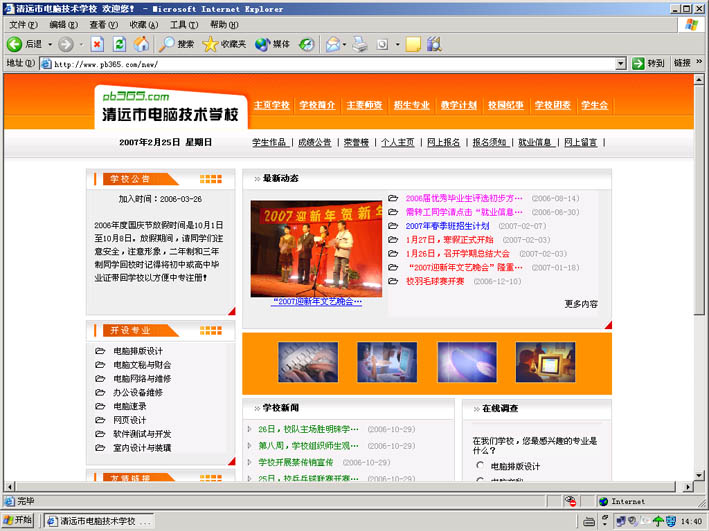The width and height of the screenshot is (709, 531).
Task: Click the 主页学校 navigation tab
Action: (x=271, y=105)
